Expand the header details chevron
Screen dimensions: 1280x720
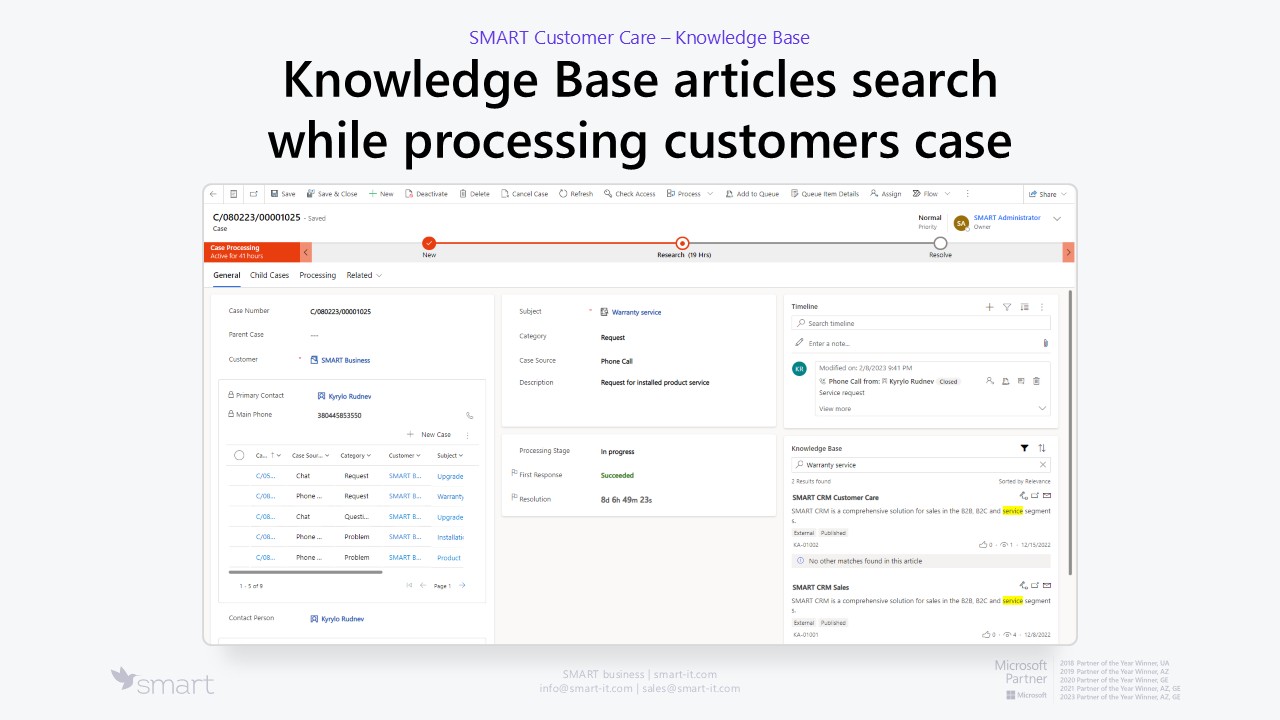click(1057, 219)
